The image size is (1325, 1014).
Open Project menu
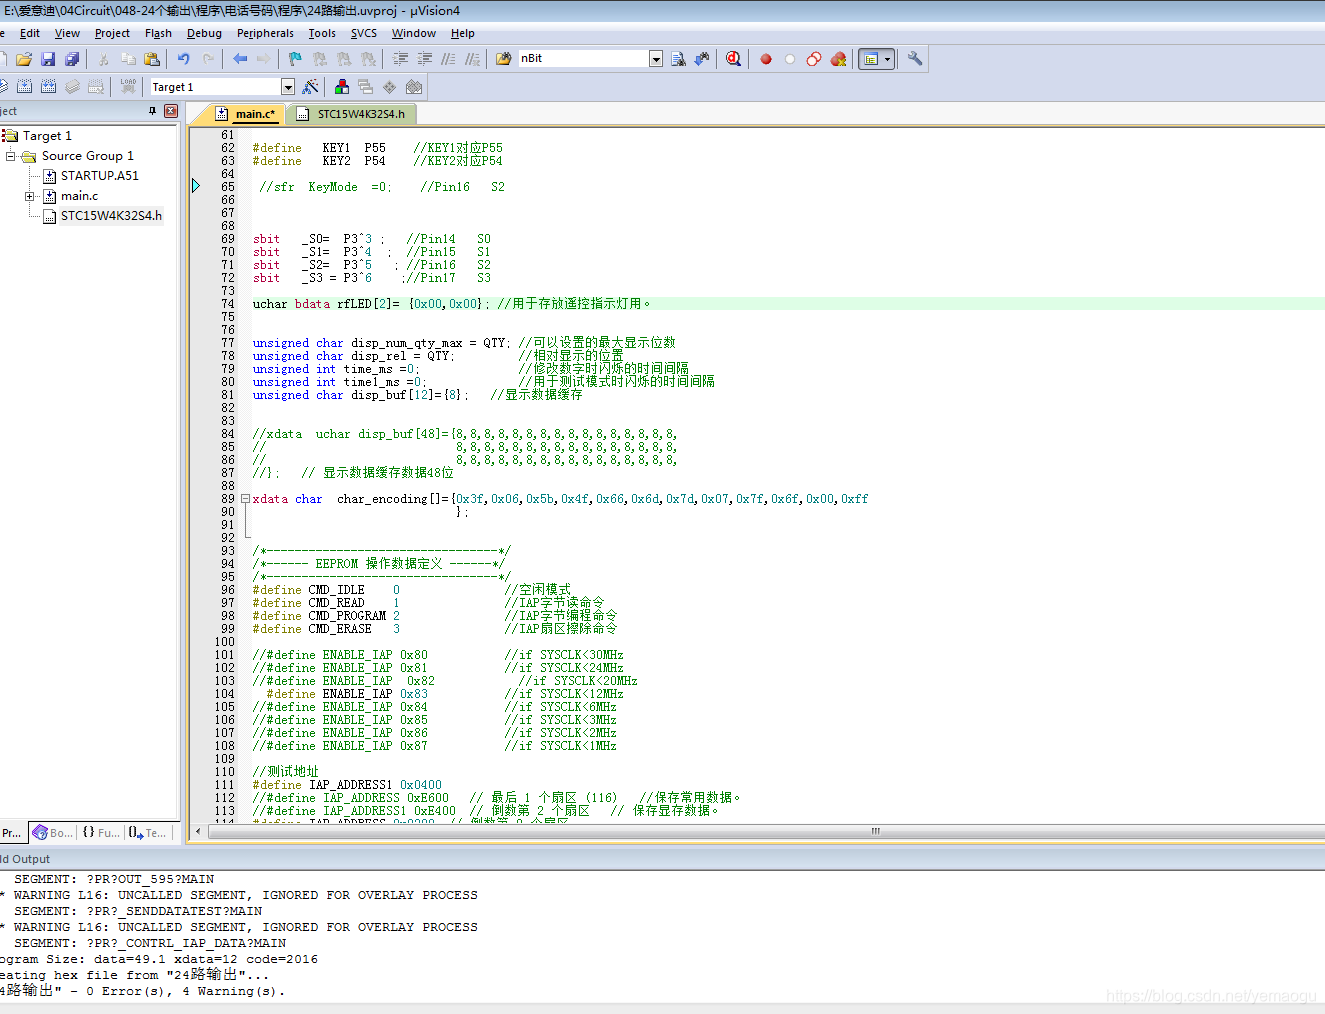click(x=112, y=33)
